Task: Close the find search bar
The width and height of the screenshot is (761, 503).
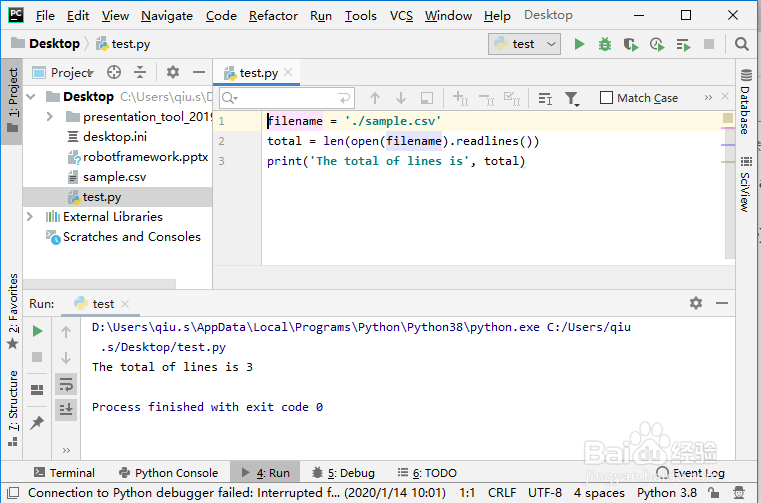Action: pyautogui.click(x=725, y=96)
